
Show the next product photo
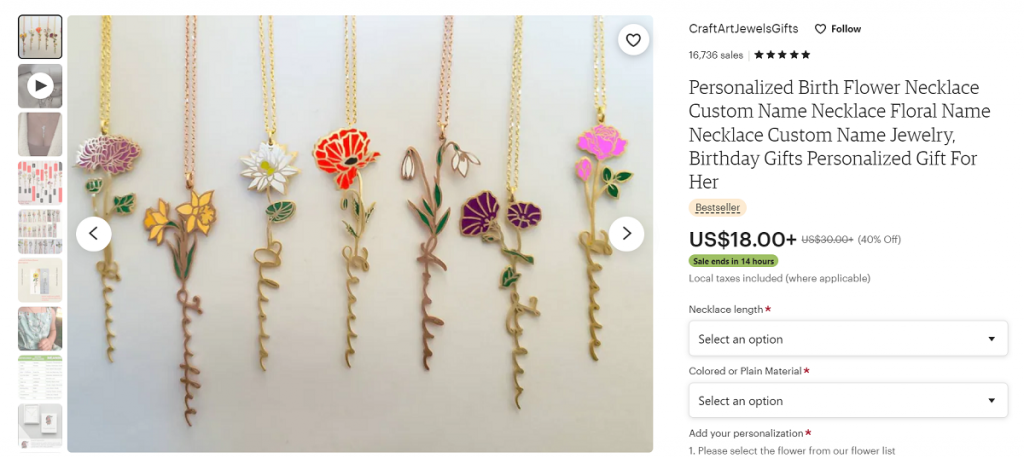[627, 234]
